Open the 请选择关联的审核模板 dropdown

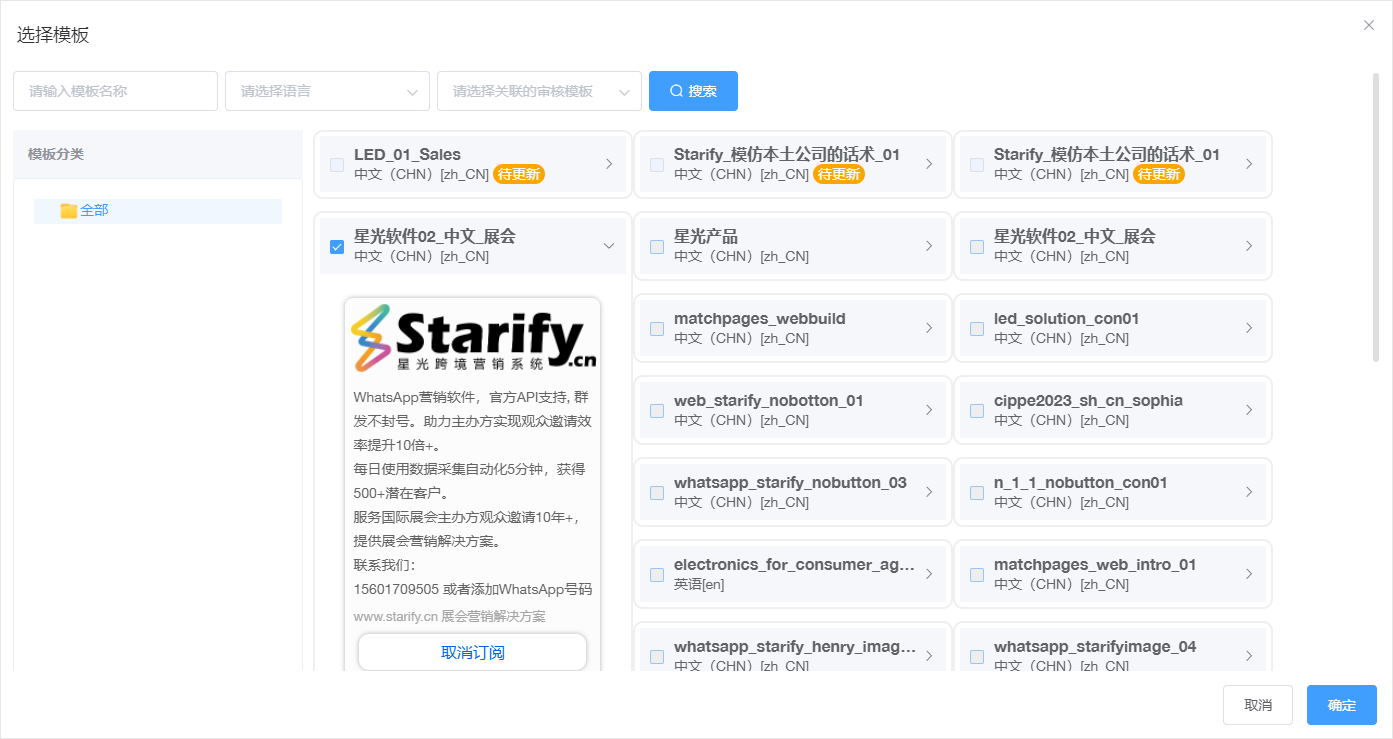(x=539, y=91)
